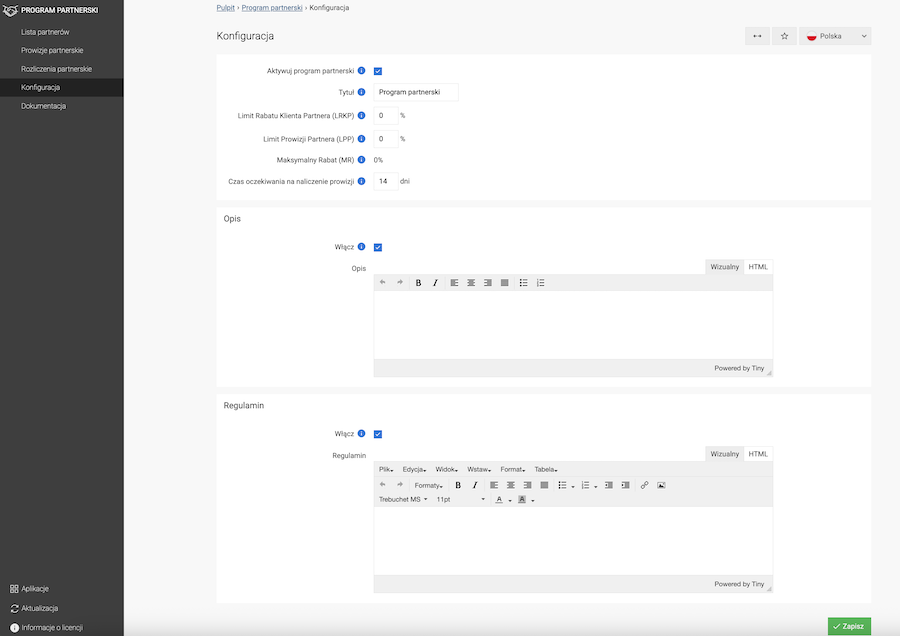This screenshot has width=900, height=636.
Task: Toggle the Włącz checkbox in Opis section
Action: [x=378, y=247]
